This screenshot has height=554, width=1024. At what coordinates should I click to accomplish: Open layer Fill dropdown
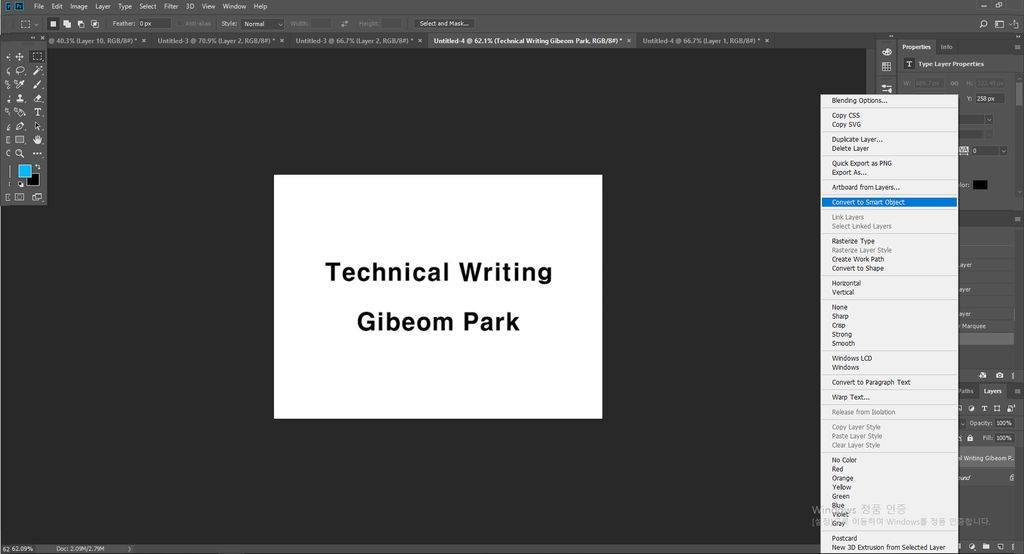[1004, 438]
